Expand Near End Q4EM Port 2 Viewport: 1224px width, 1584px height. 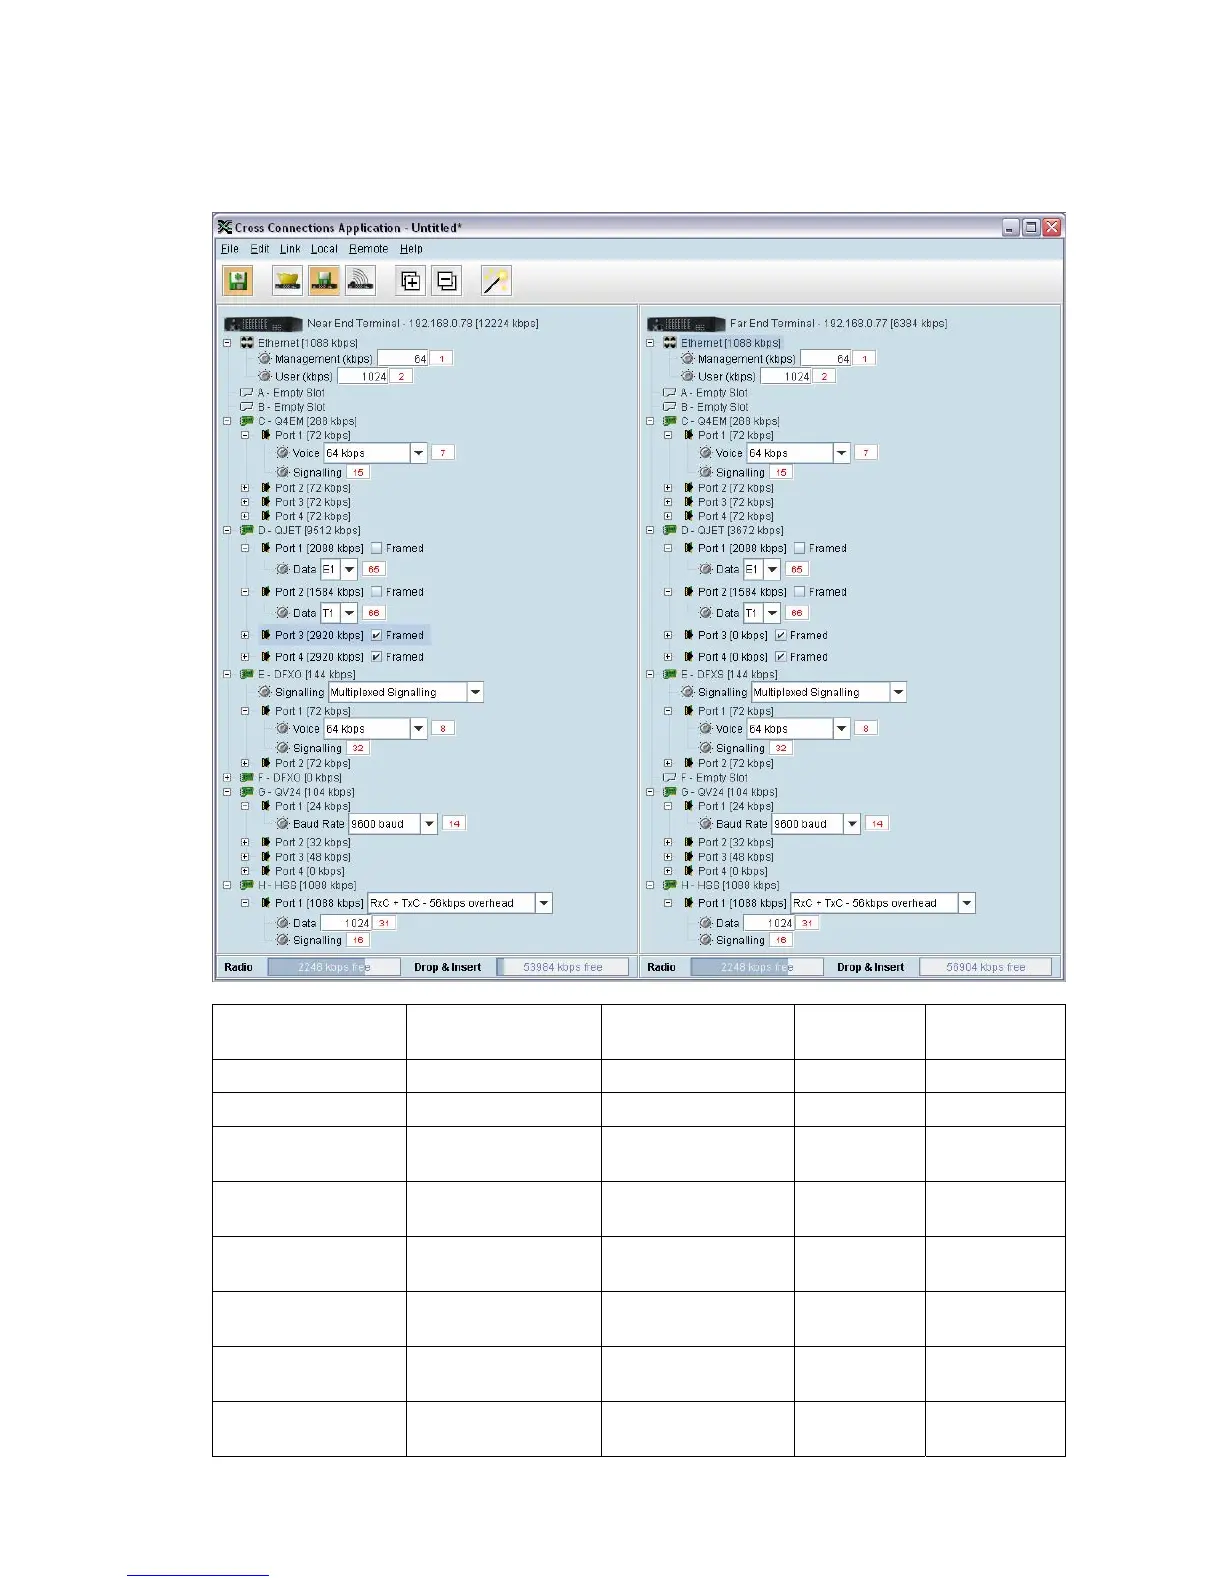(245, 489)
